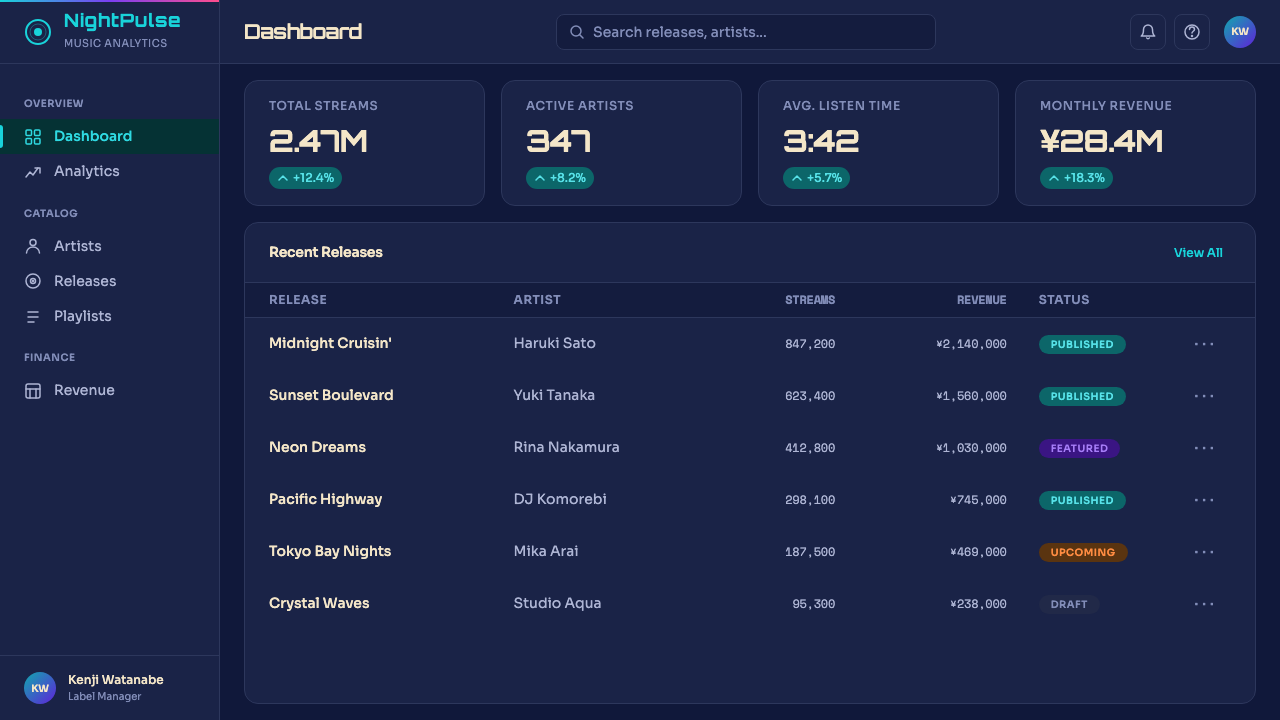The height and width of the screenshot is (720, 1280).
Task: Open the Tokyo Bay Nights release
Action: [330, 551]
